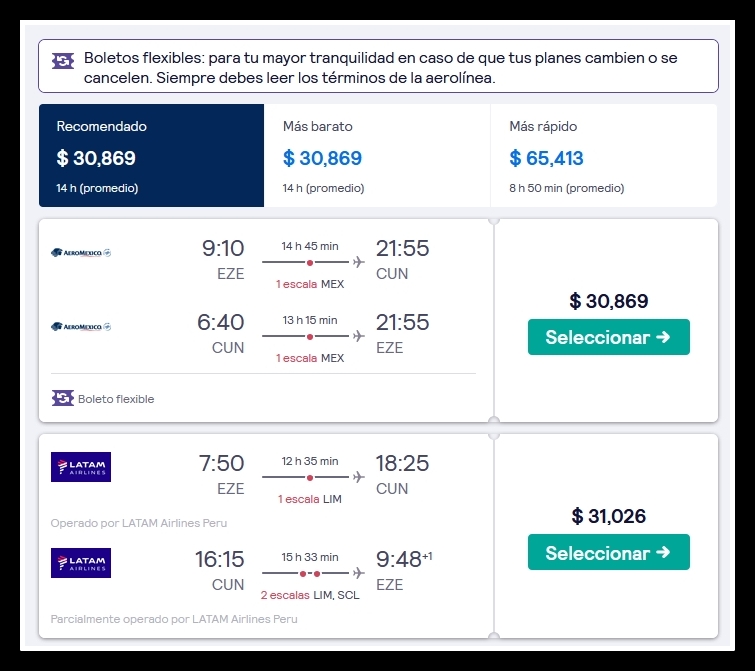Click airplane icon on 15 h 33 min route
Screen dimensions: 755x671
click(x=358, y=573)
